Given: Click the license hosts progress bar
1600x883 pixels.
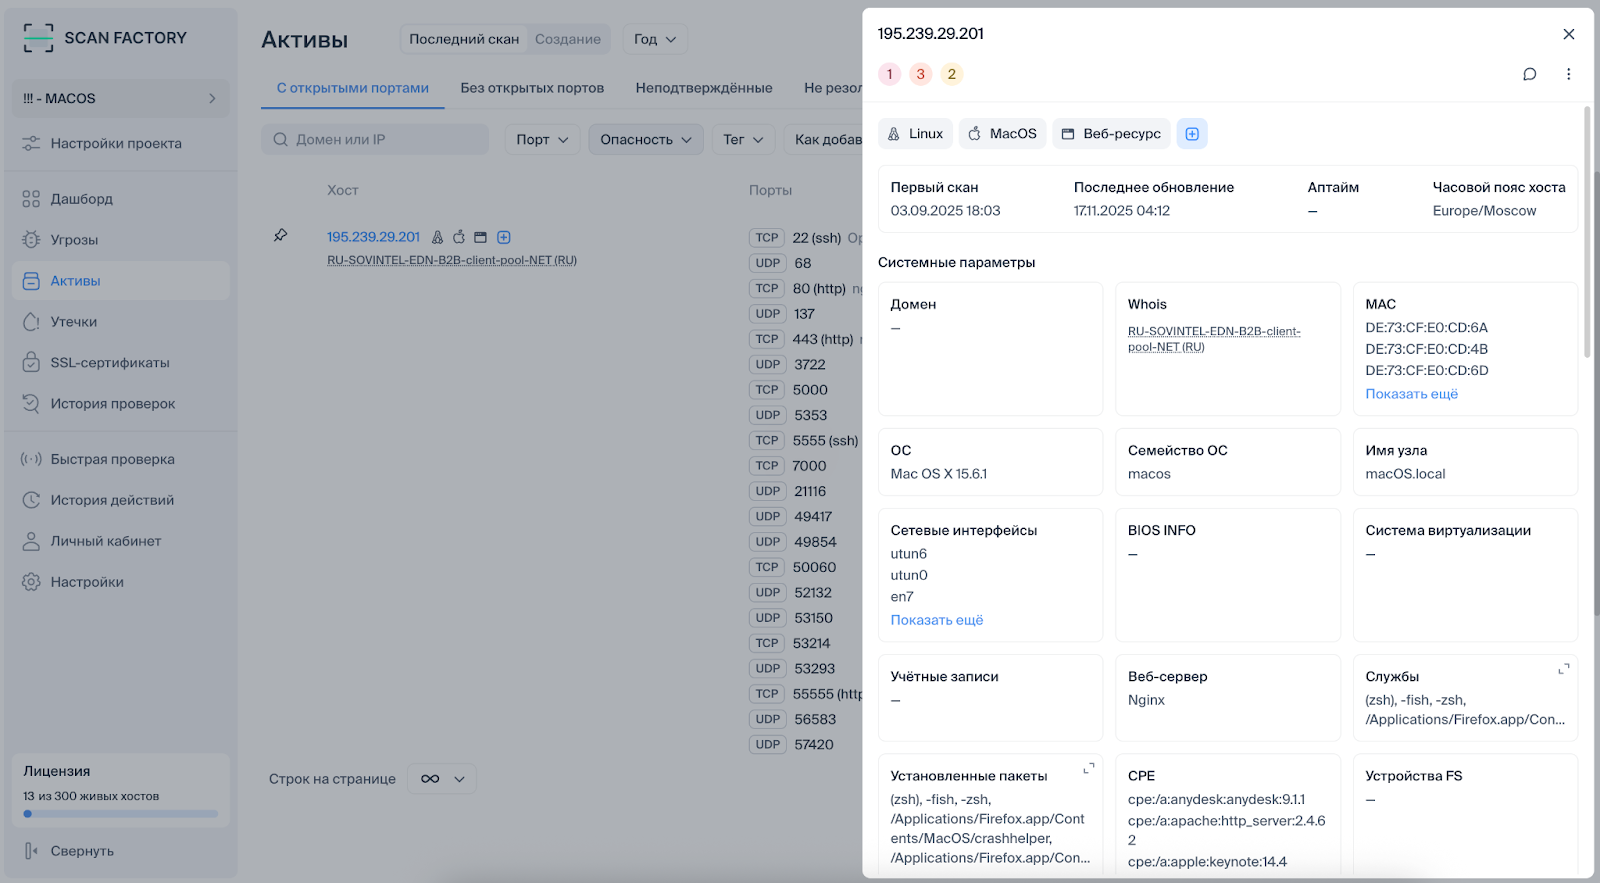Looking at the screenshot, I should (120, 814).
